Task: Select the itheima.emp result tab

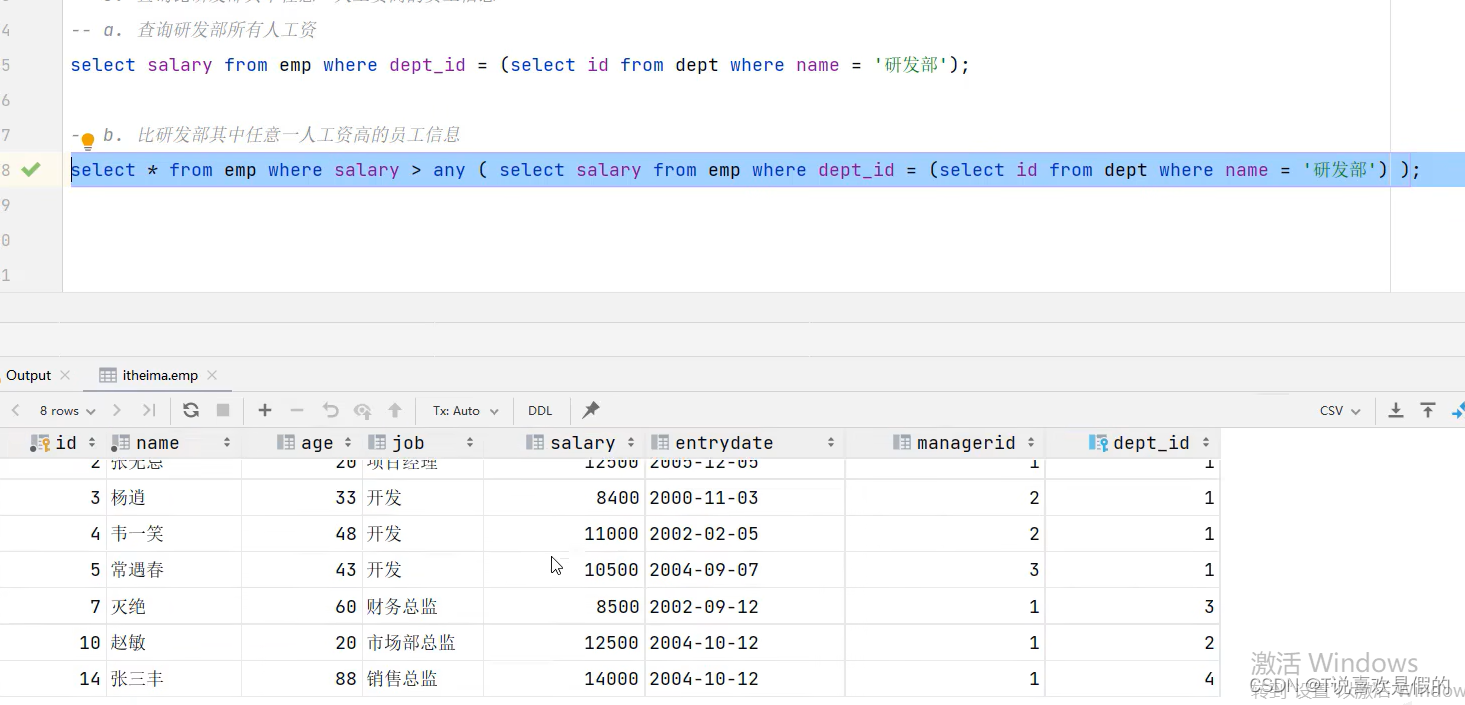Action: pyautogui.click(x=160, y=375)
